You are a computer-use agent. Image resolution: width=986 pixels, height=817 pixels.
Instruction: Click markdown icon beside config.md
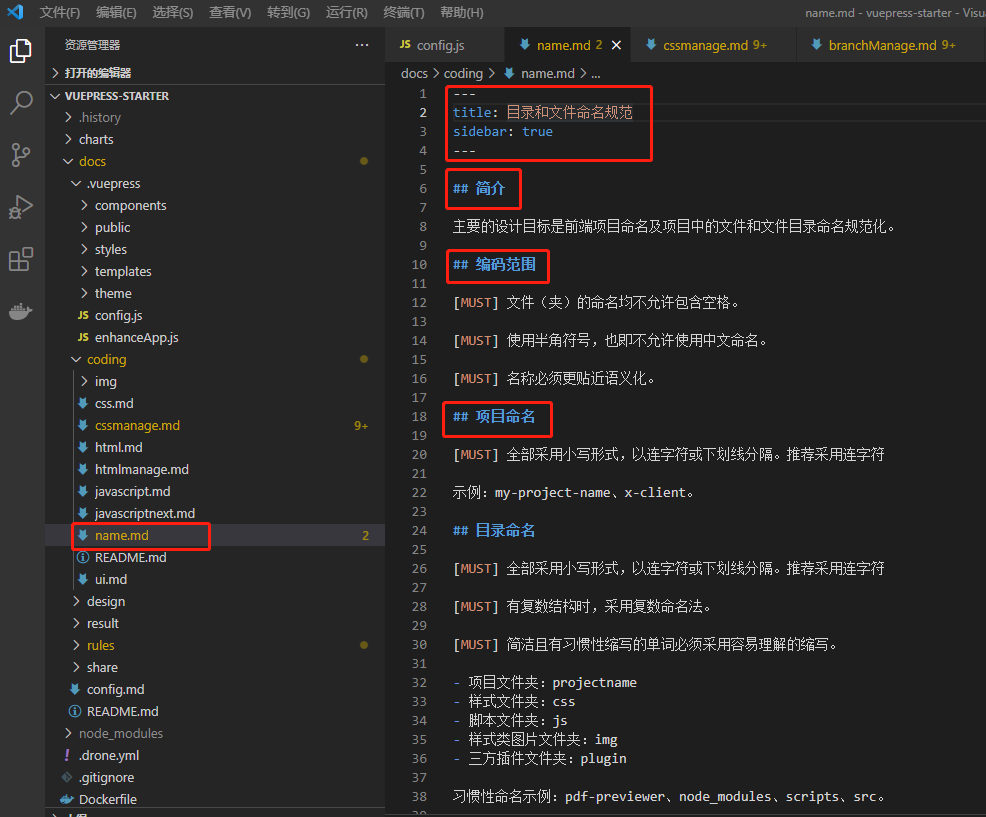click(75, 689)
